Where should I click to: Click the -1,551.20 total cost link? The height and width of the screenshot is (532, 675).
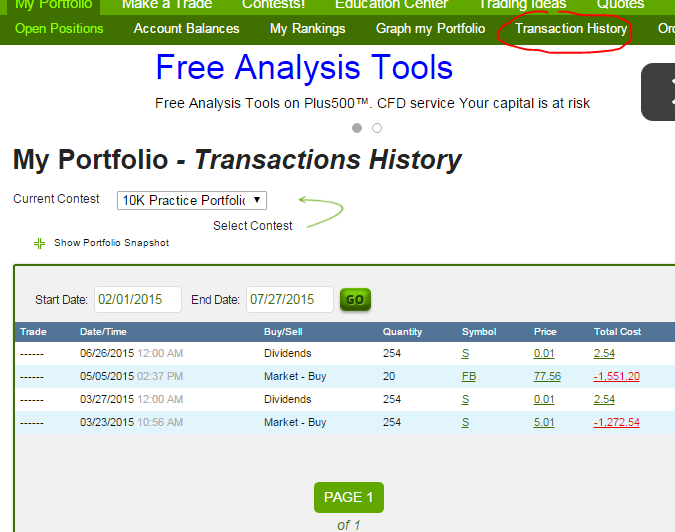click(x=616, y=377)
